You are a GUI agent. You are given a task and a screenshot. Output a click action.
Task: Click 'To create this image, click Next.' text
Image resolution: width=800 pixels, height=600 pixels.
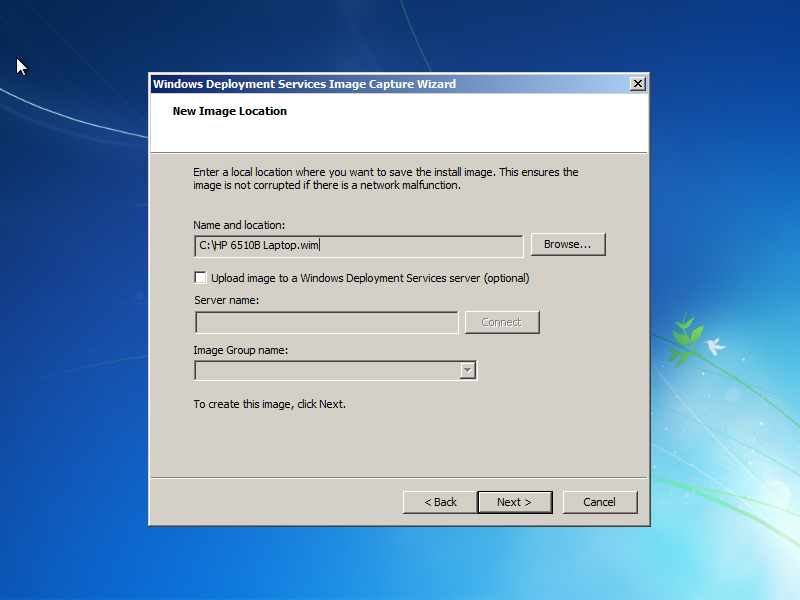[x=269, y=404]
